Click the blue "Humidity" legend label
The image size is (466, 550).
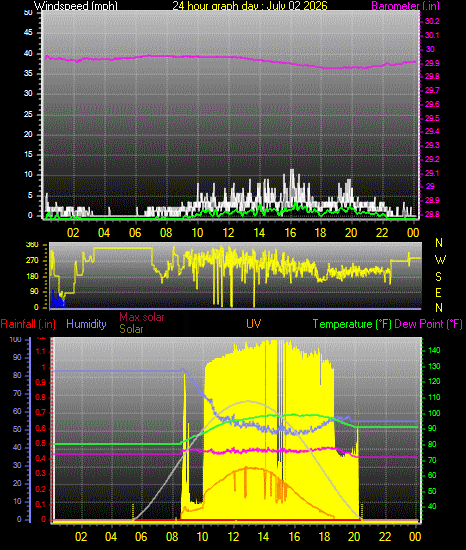pos(86,323)
